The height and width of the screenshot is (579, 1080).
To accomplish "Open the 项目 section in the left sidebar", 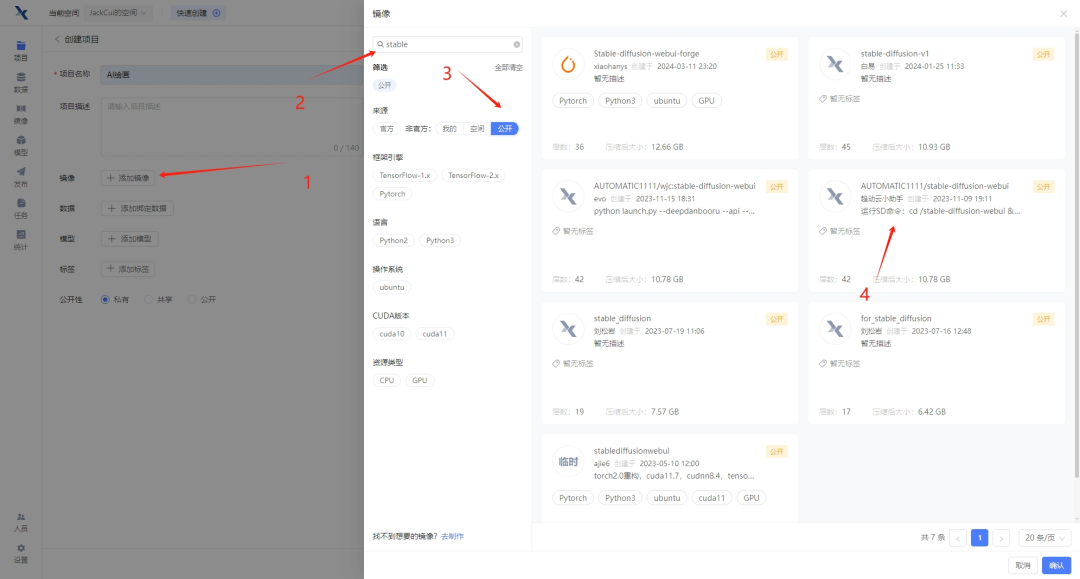I will 21,51.
